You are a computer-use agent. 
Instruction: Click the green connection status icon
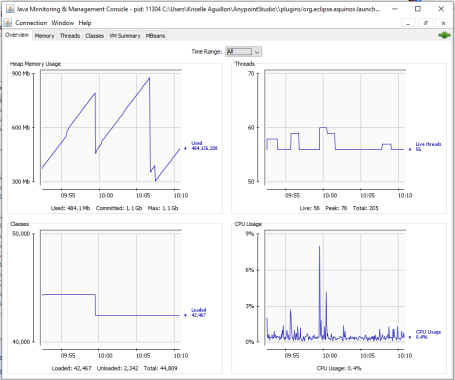coord(444,35)
